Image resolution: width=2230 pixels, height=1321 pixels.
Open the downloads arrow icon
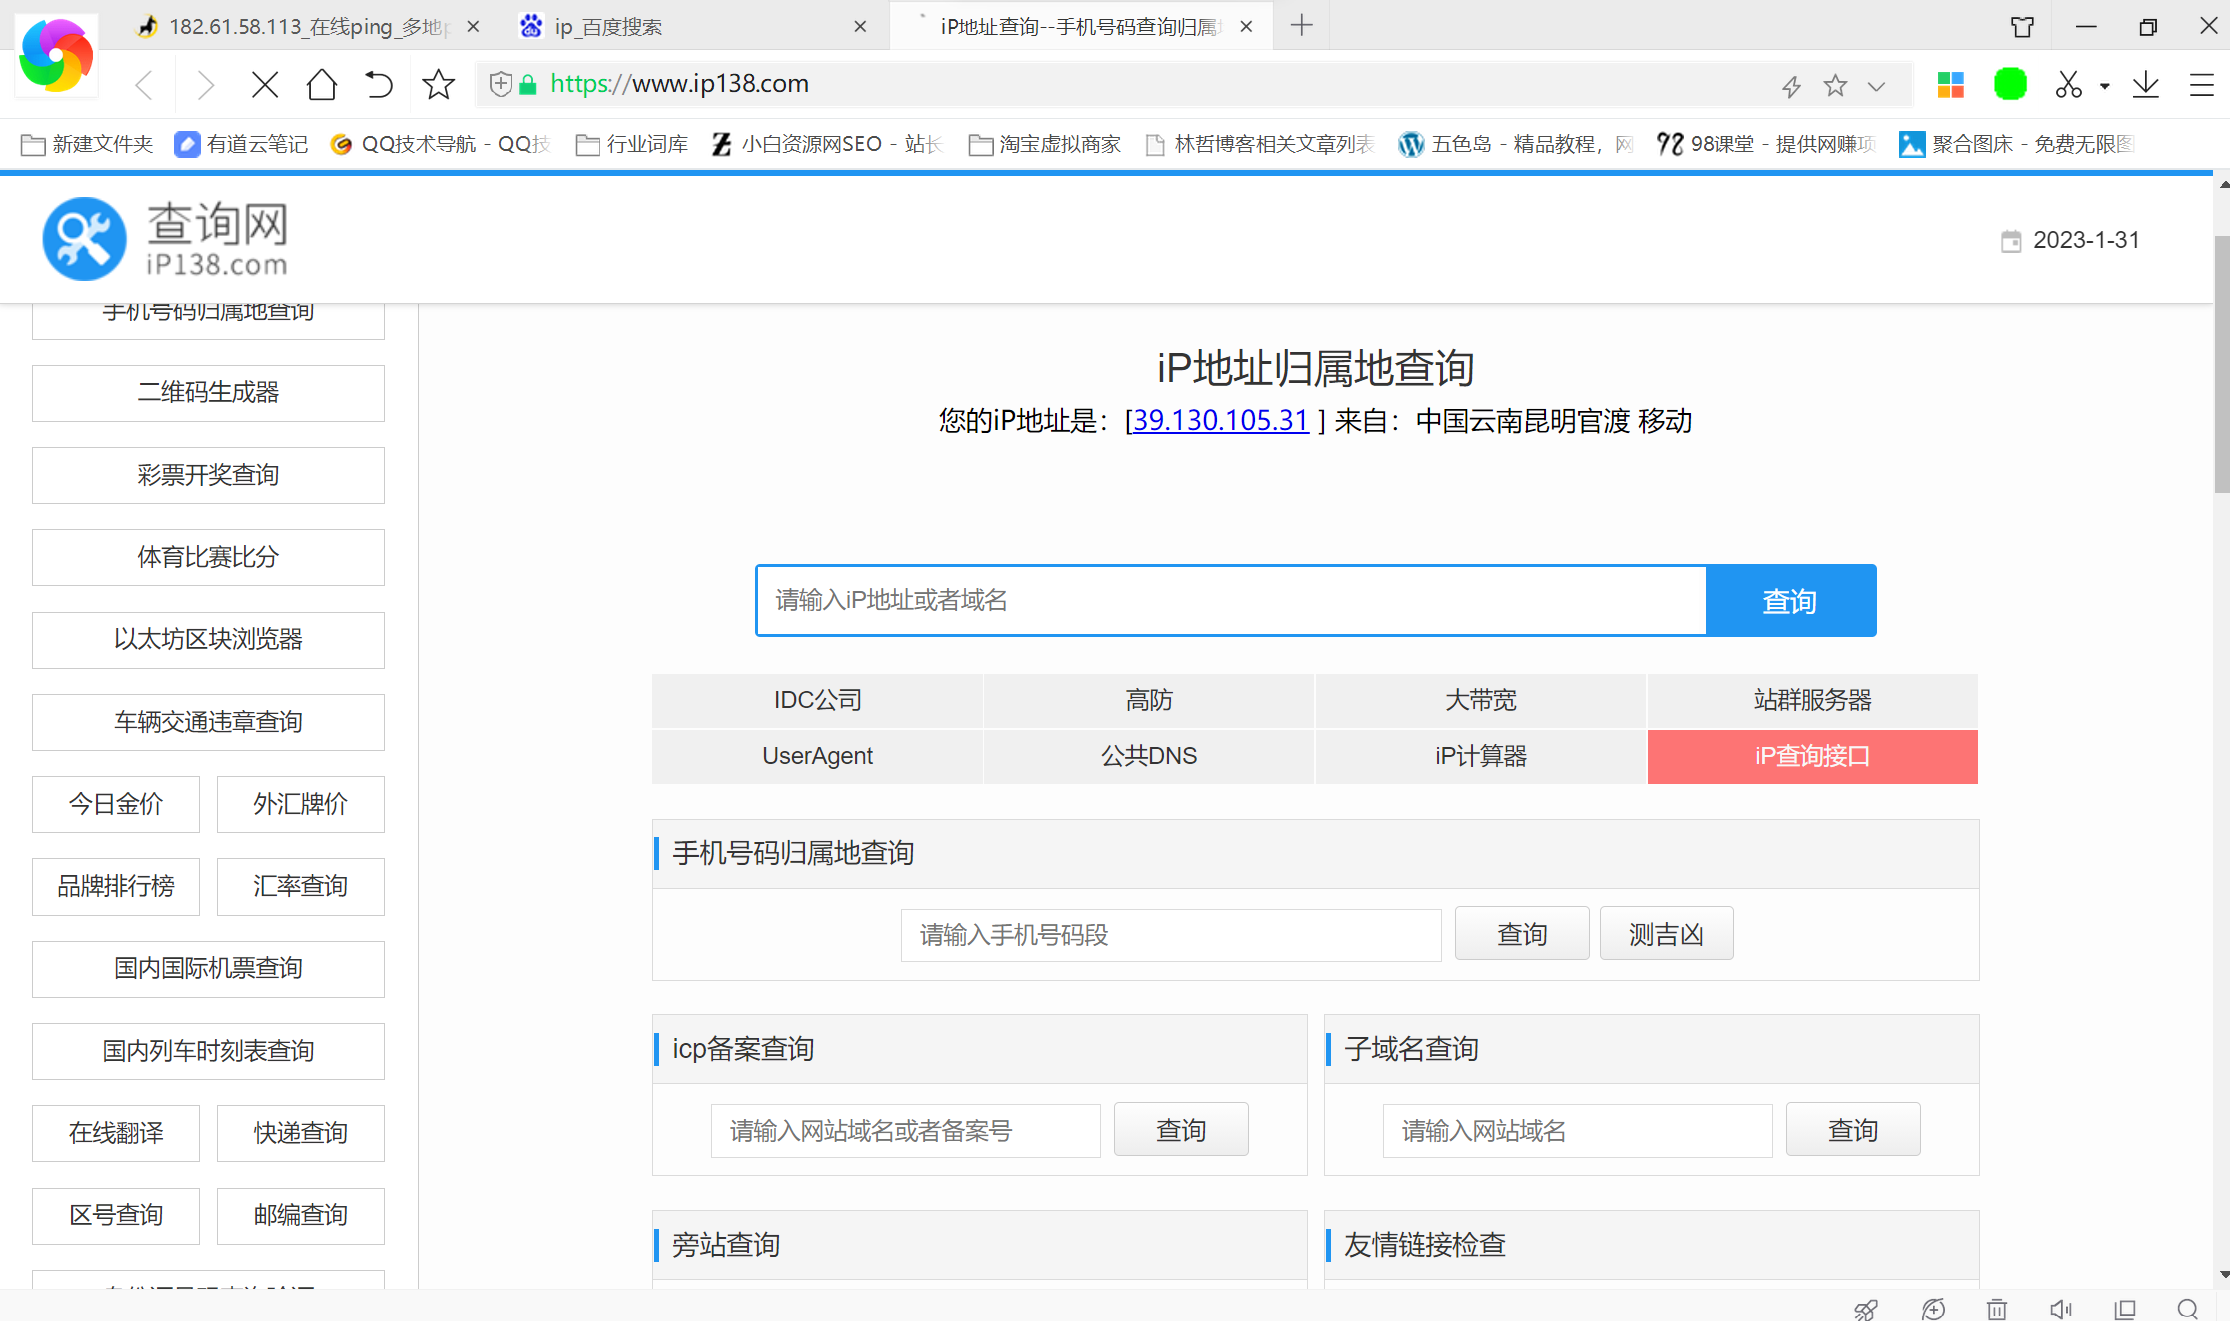pyautogui.click(x=2145, y=85)
